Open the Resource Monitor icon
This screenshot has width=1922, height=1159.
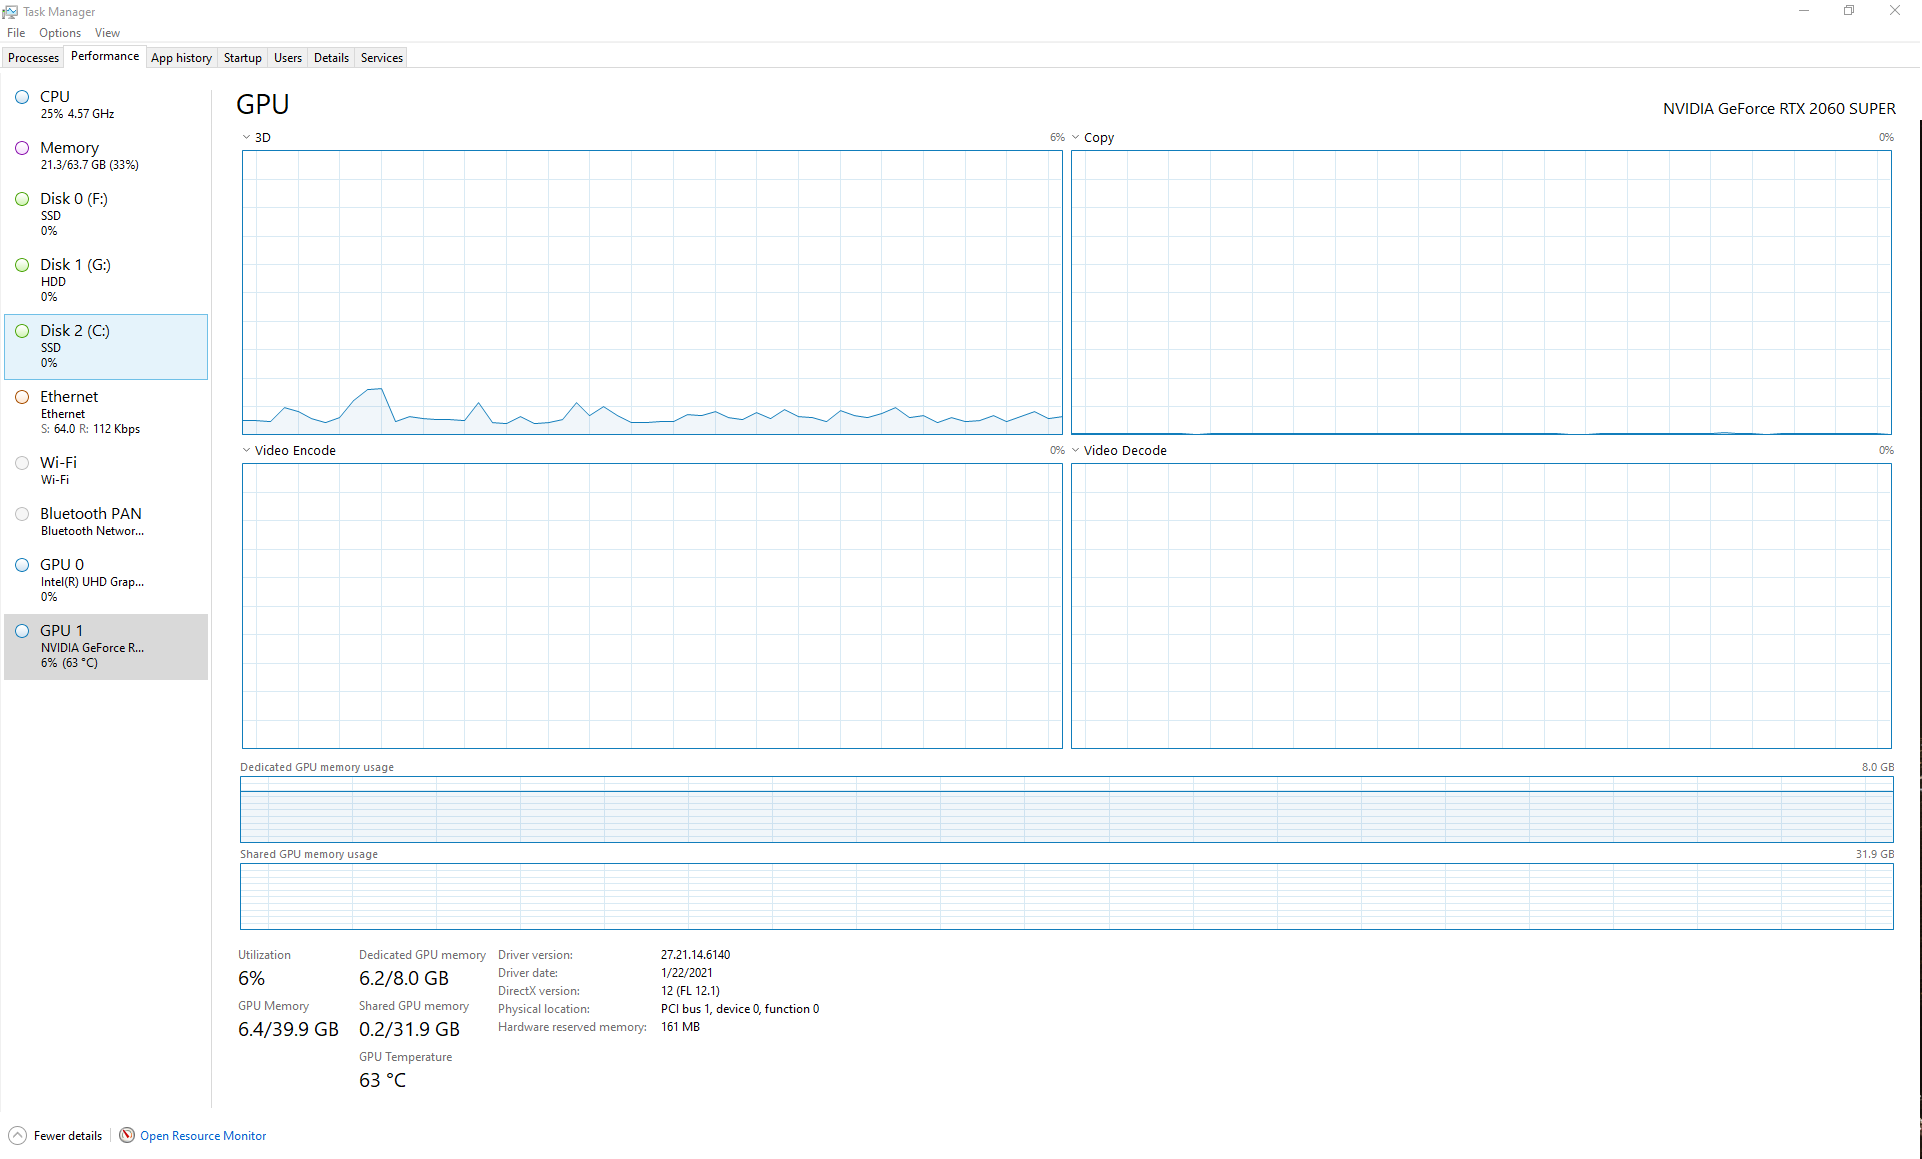pos(127,1135)
